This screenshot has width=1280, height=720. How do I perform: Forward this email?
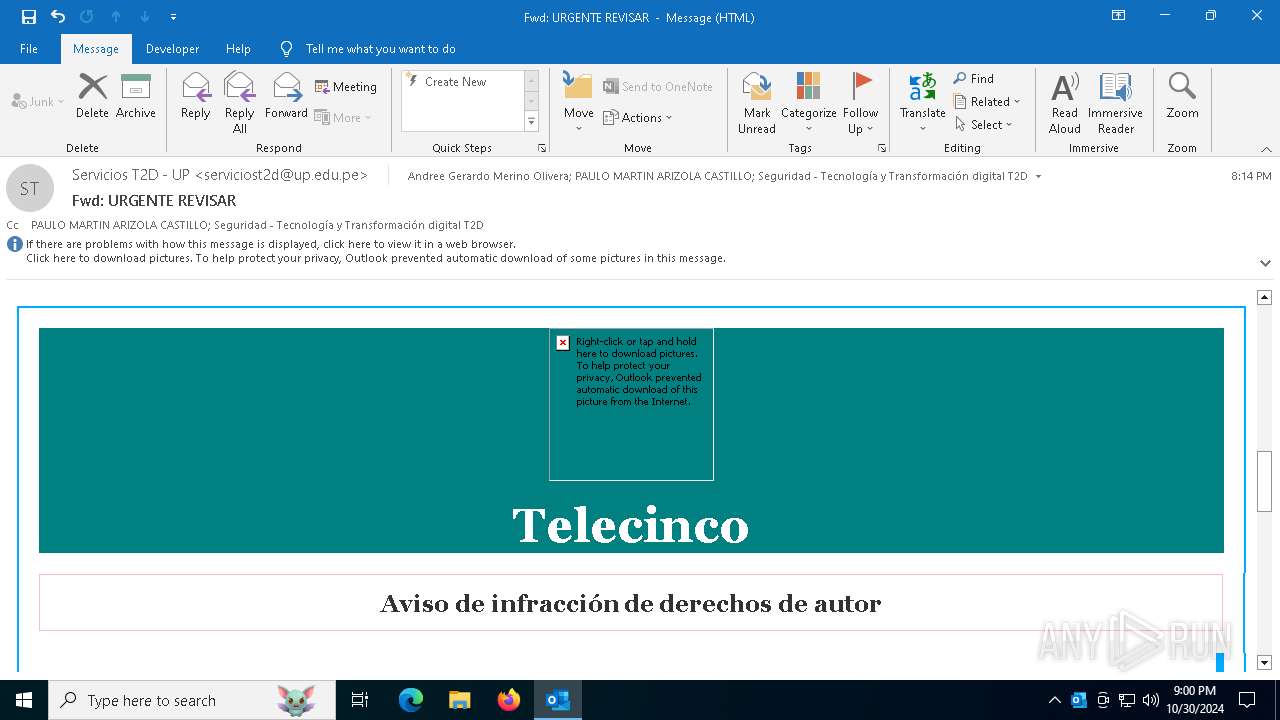[x=286, y=97]
